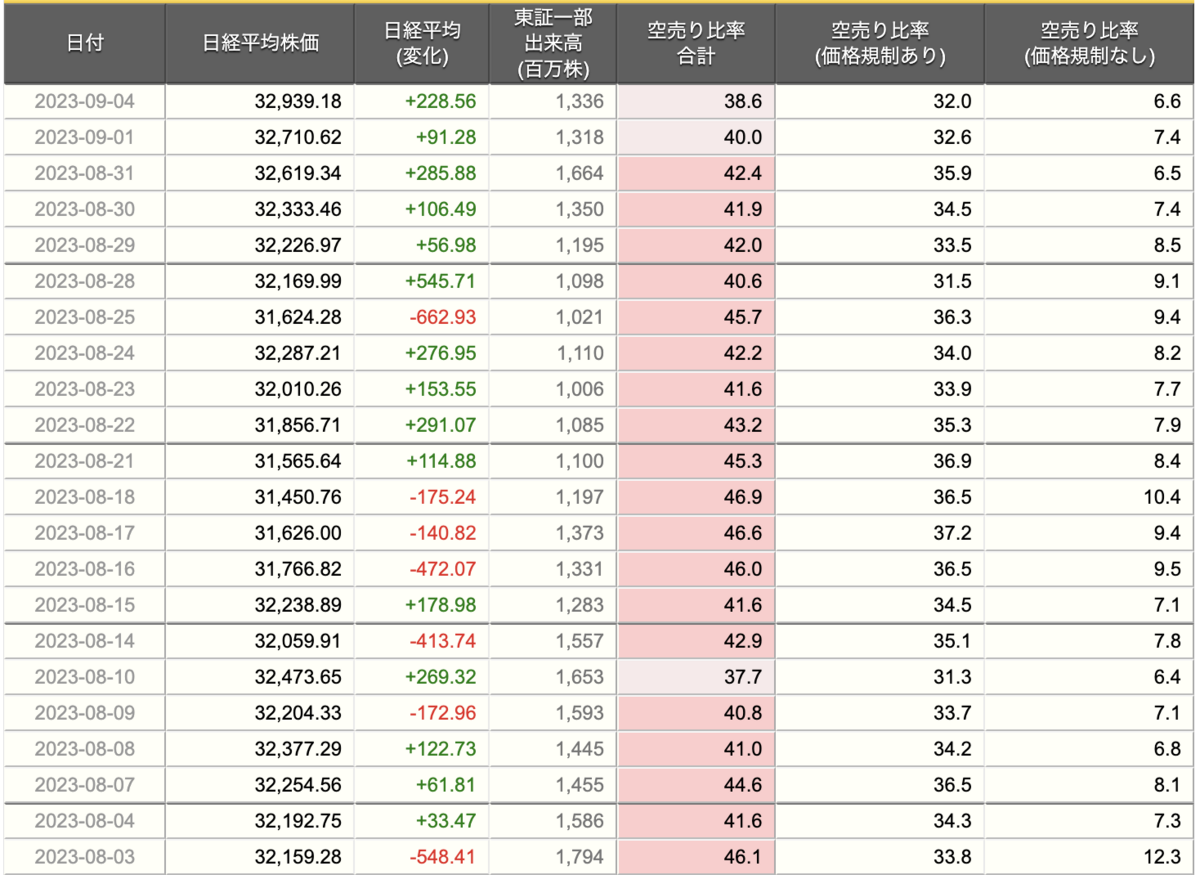Select the pink 46.9 short ratio cell

696,497
